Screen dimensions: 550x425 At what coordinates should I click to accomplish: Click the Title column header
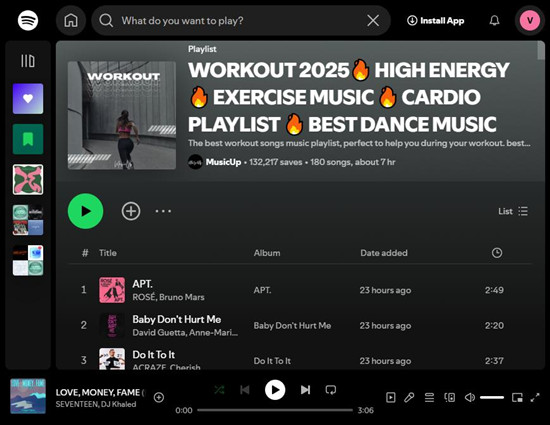point(108,253)
